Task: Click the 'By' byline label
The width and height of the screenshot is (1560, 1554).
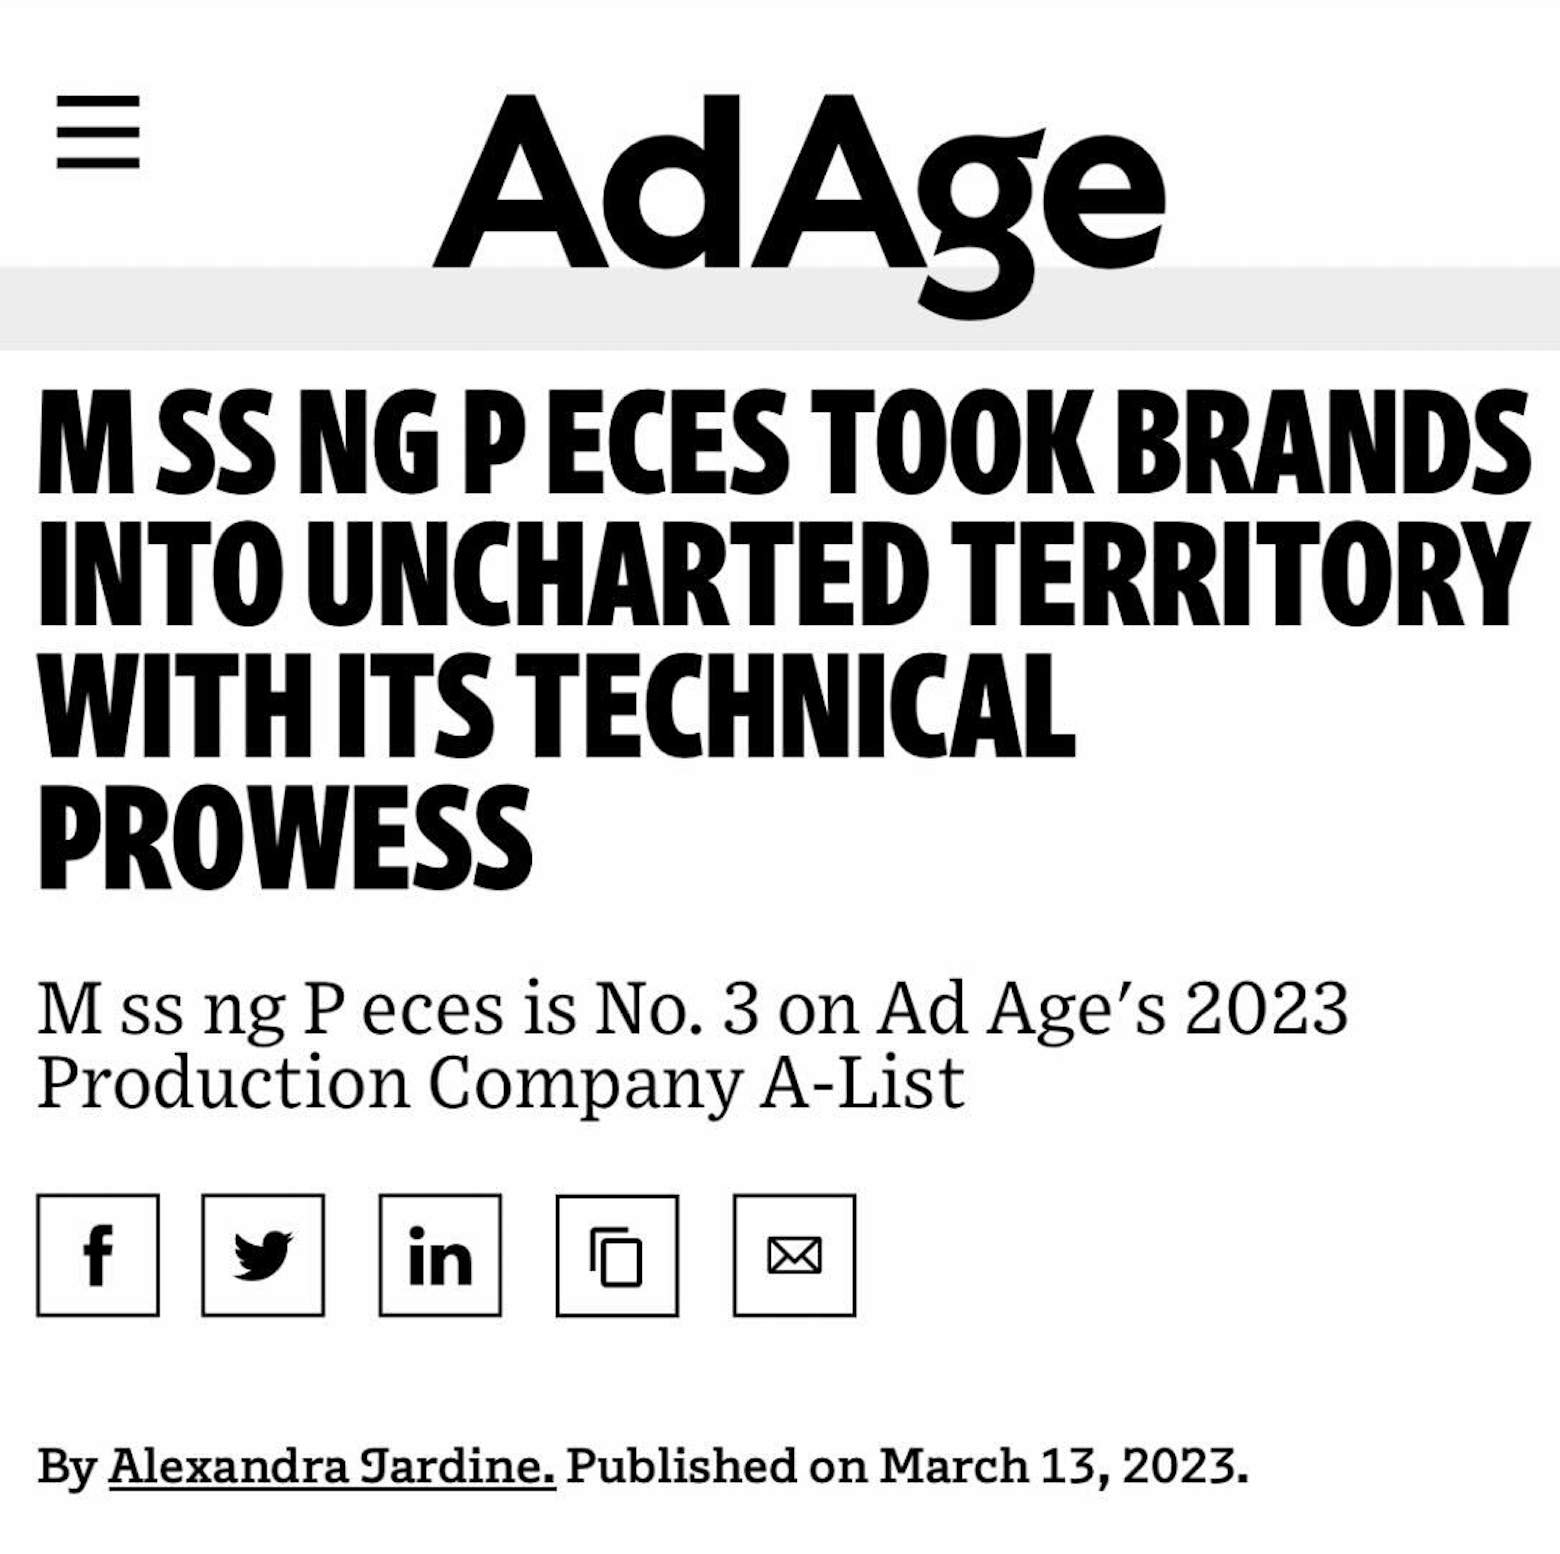Action: (x=66, y=1467)
